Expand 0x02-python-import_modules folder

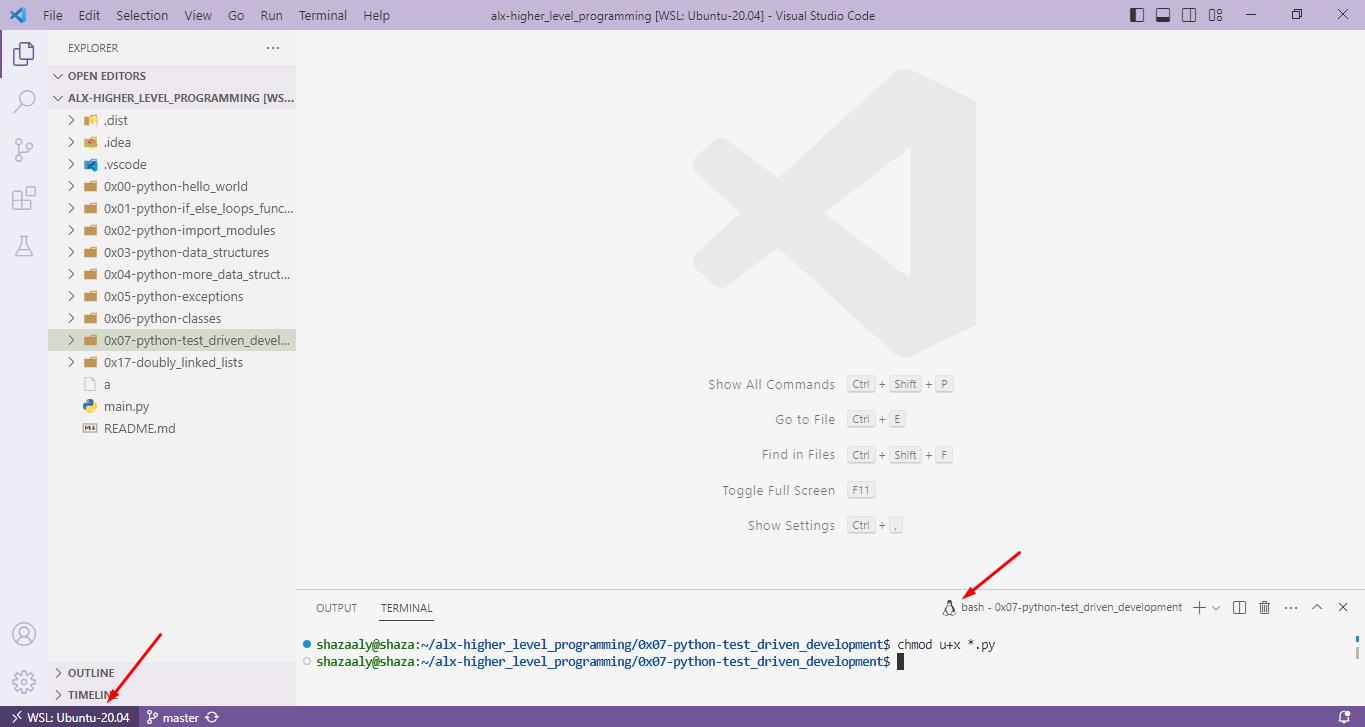pyautogui.click(x=172, y=230)
